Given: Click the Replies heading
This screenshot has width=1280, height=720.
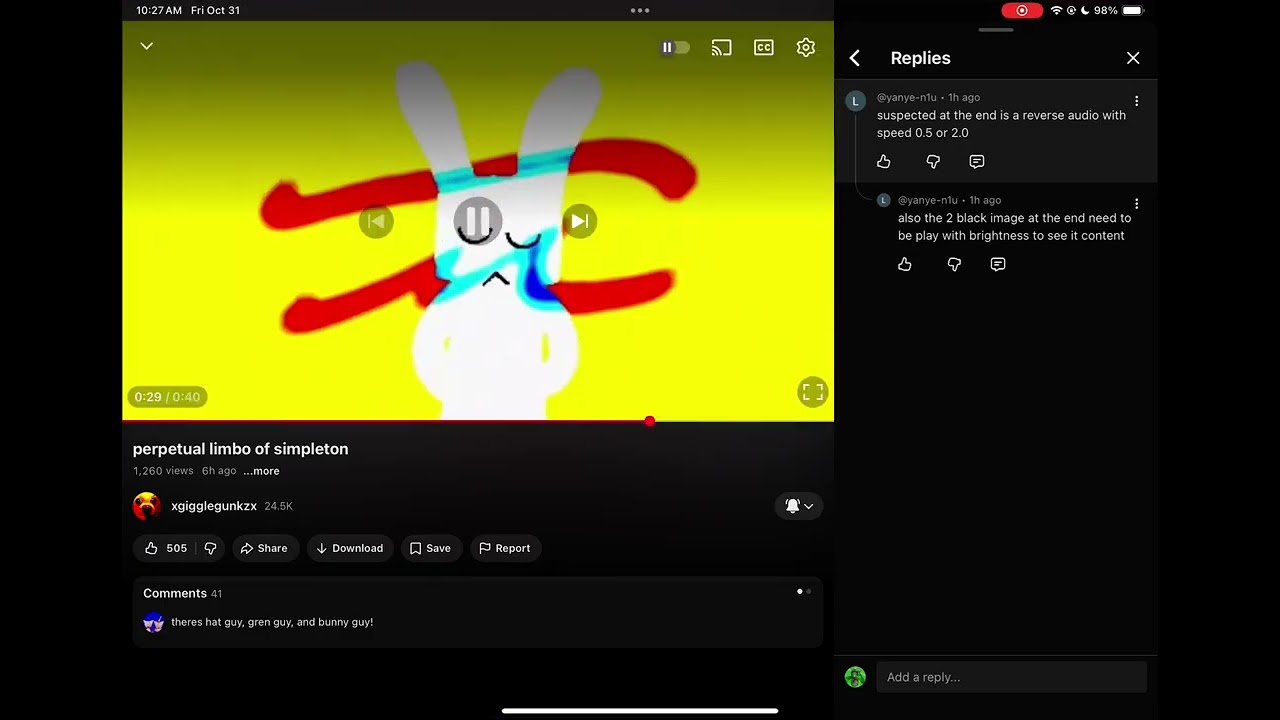Looking at the screenshot, I should point(920,58).
